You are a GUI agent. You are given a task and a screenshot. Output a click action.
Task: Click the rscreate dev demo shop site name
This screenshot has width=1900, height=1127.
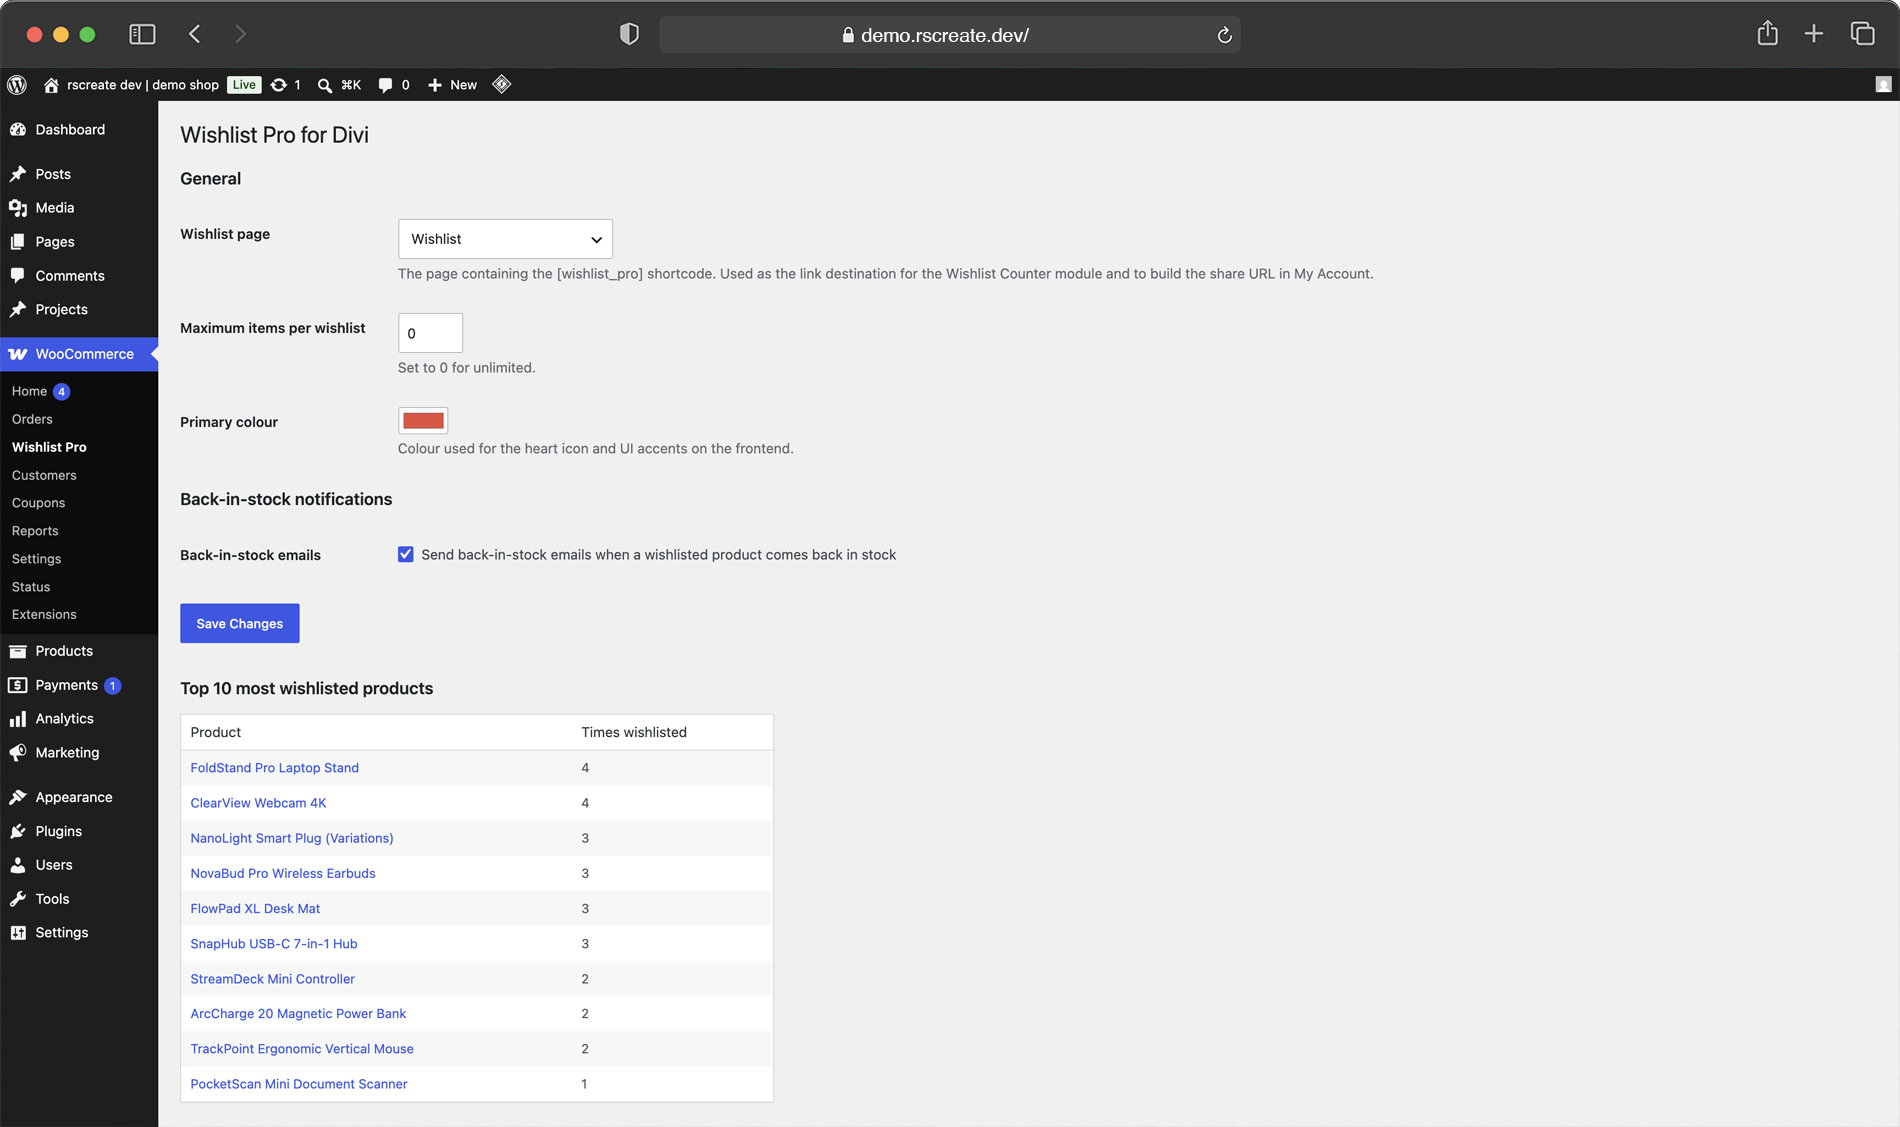coord(143,85)
